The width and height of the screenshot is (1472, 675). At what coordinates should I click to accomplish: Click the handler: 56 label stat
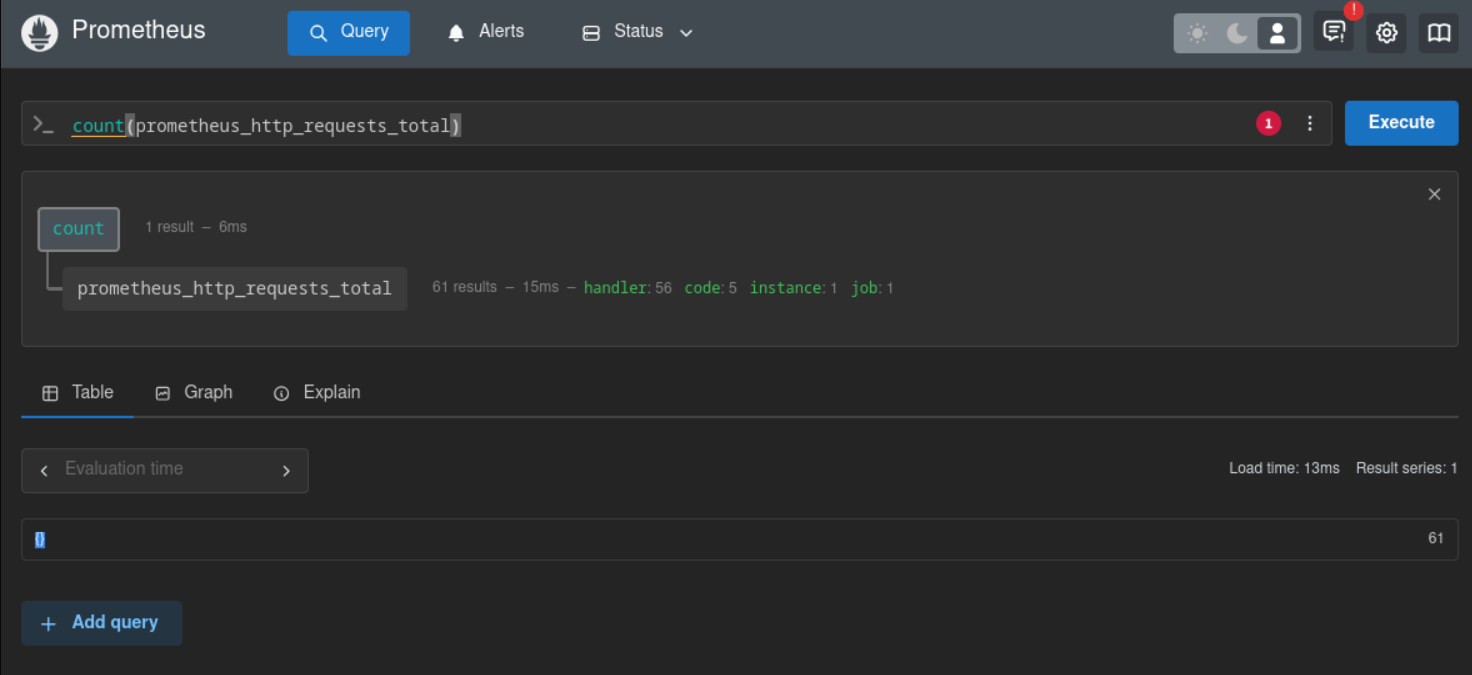[628, 288]
